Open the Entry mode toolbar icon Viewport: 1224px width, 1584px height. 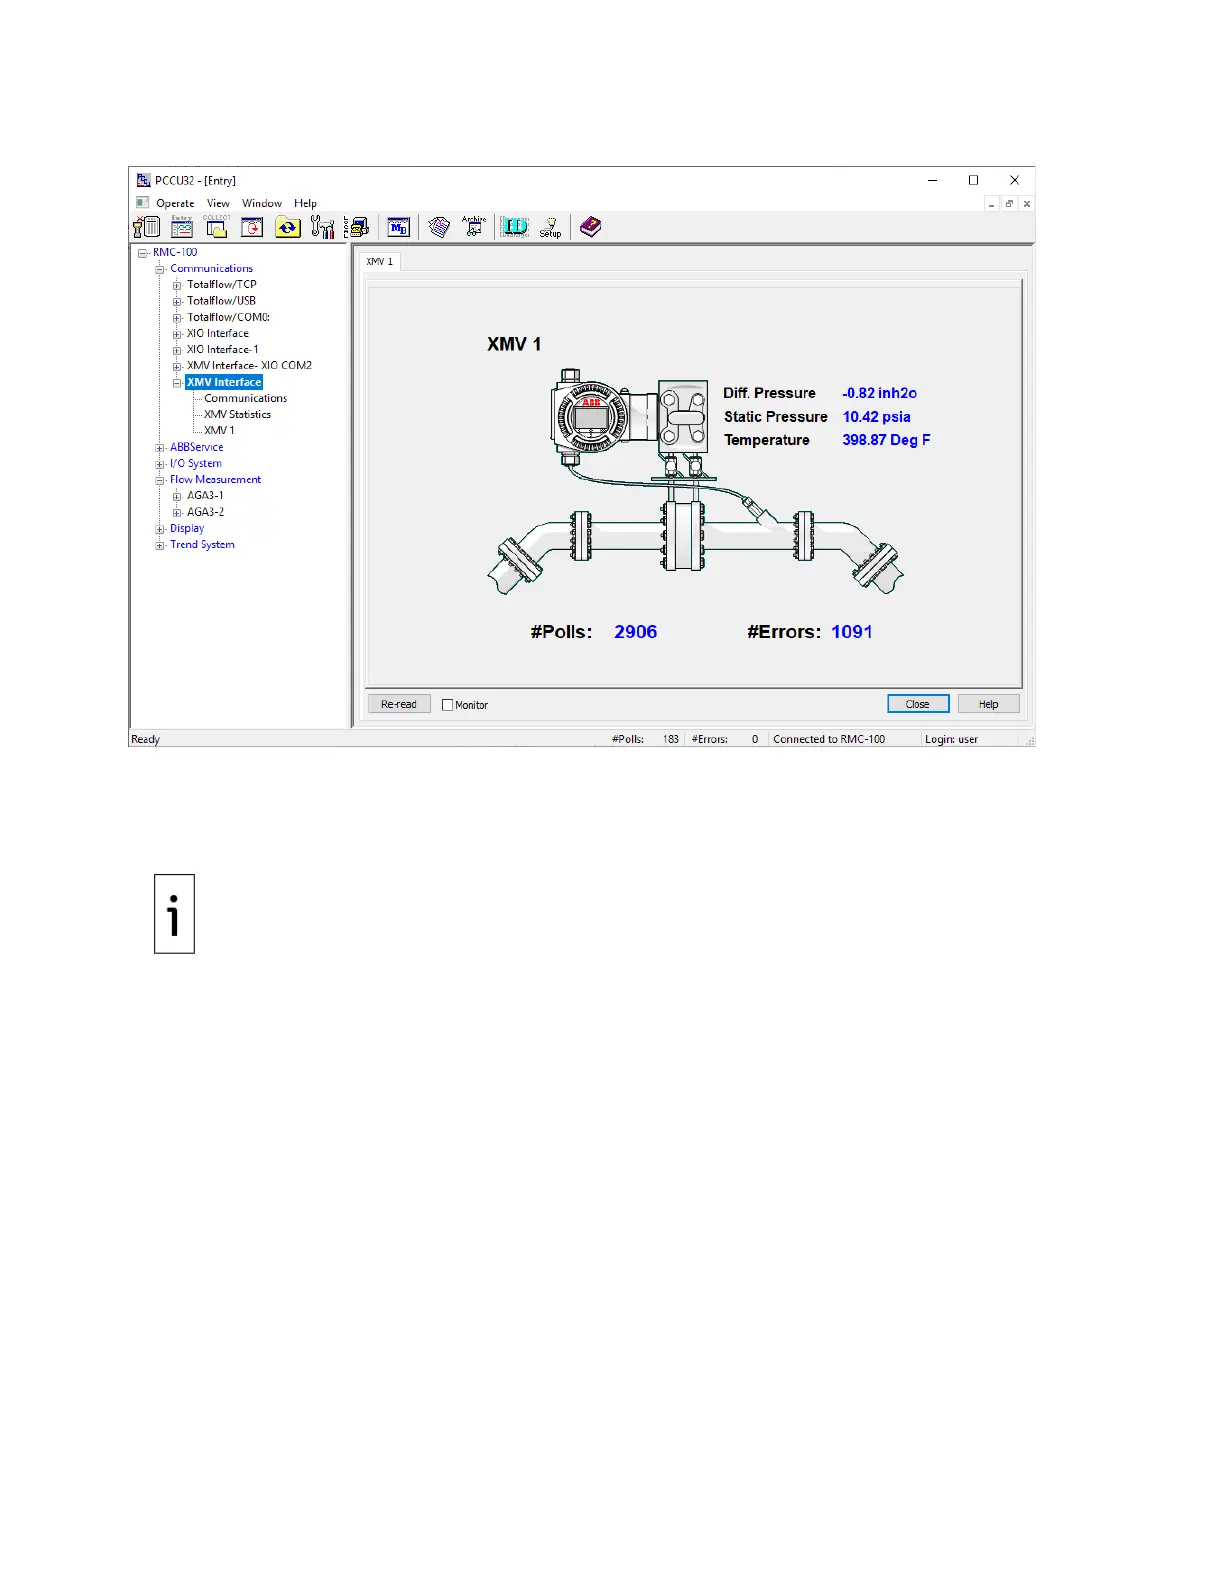[182, 227]
